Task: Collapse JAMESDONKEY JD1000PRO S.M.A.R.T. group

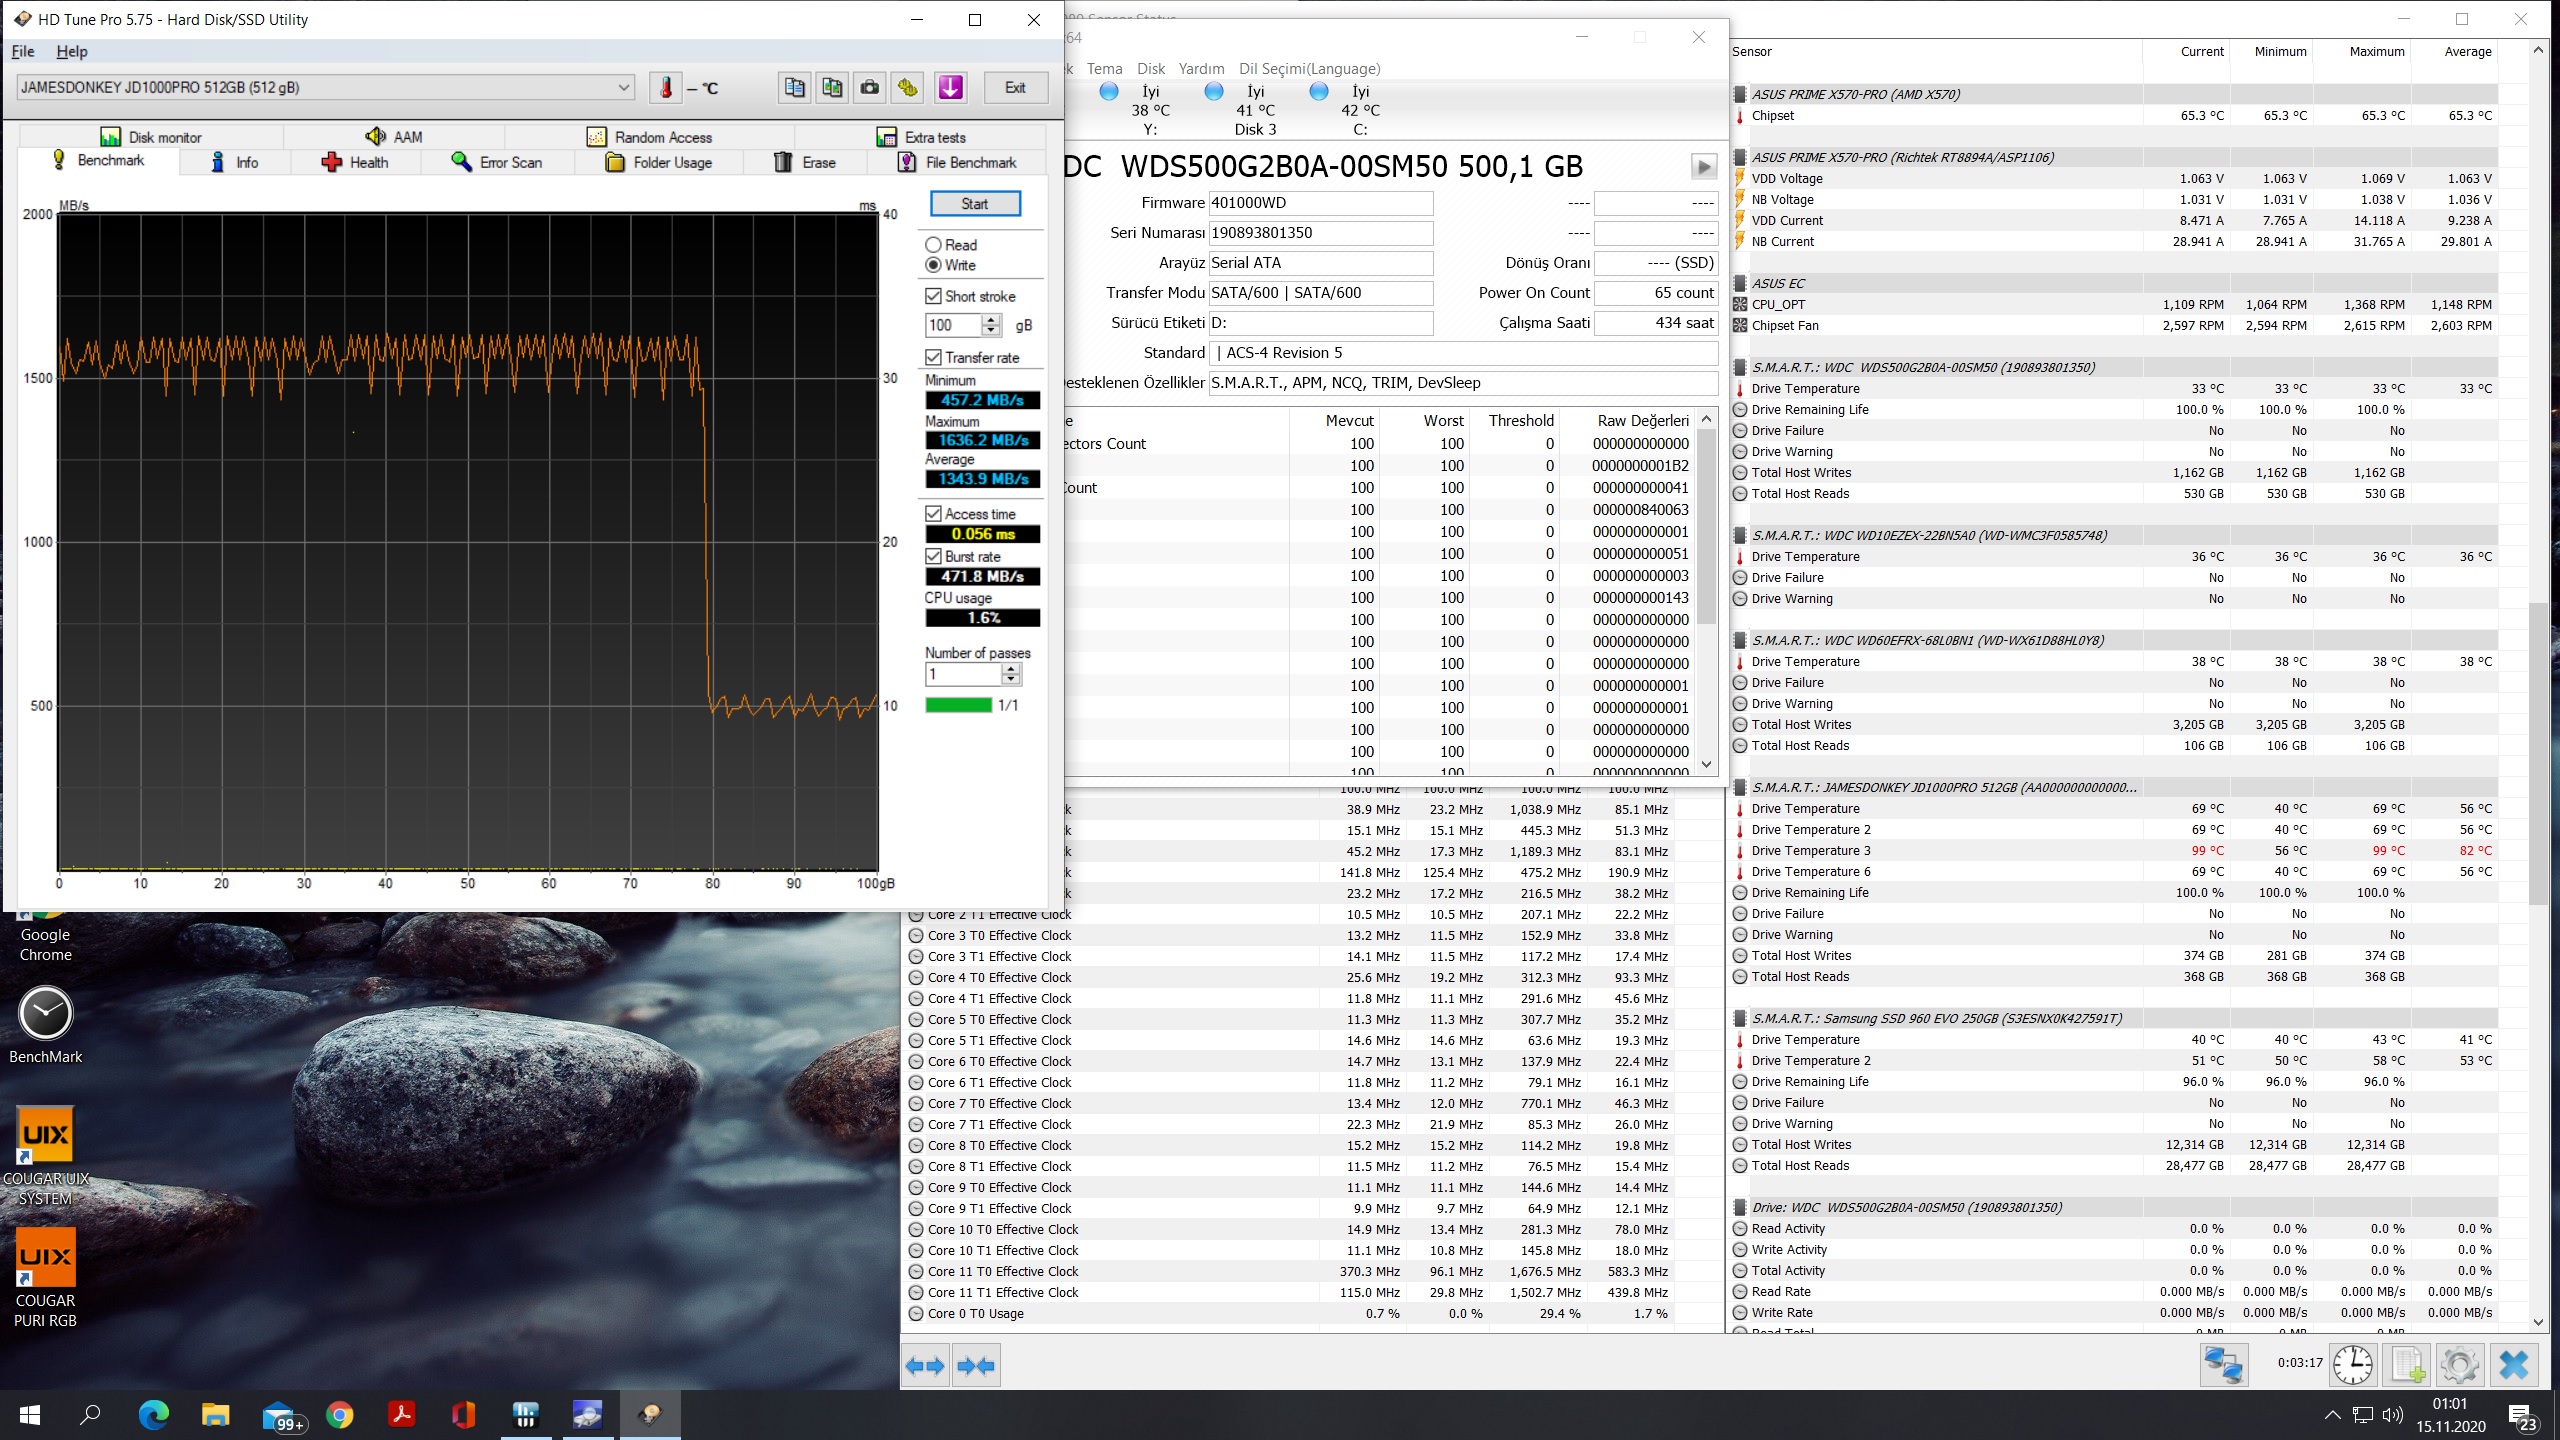Action: pos(1740,787)
